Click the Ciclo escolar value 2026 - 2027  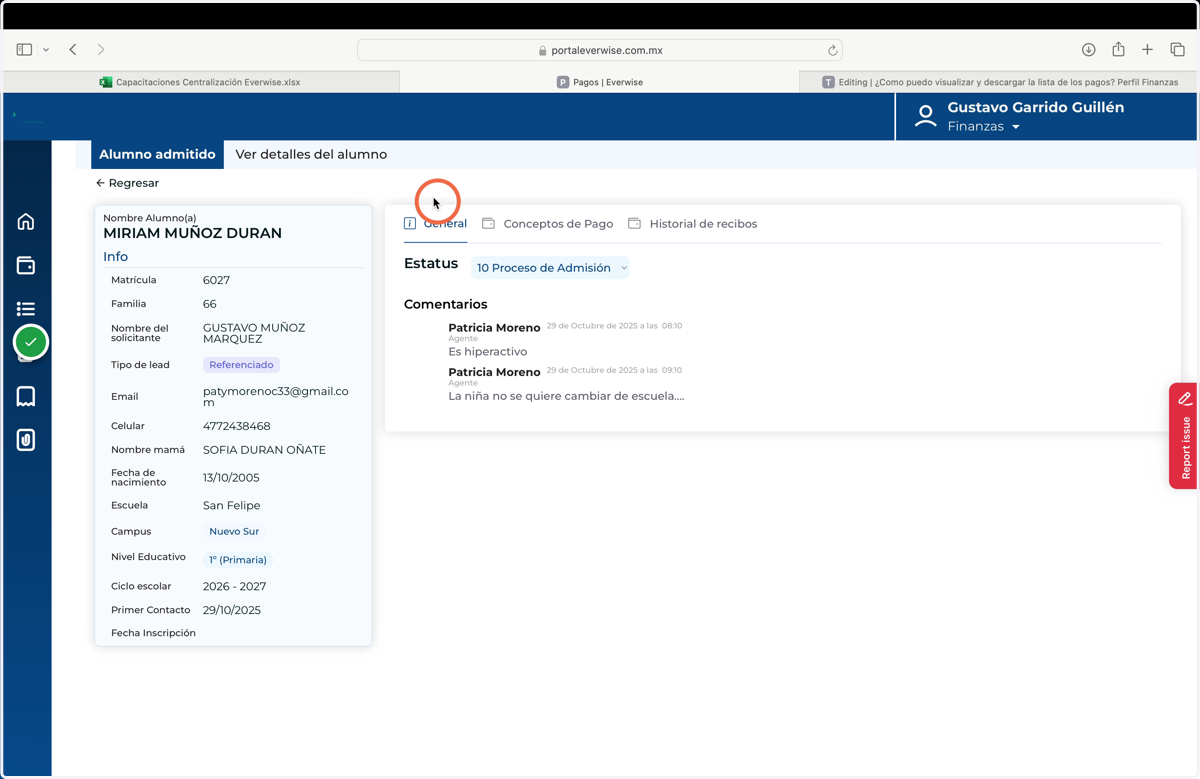pyautogui.click(x=234, y=586)
